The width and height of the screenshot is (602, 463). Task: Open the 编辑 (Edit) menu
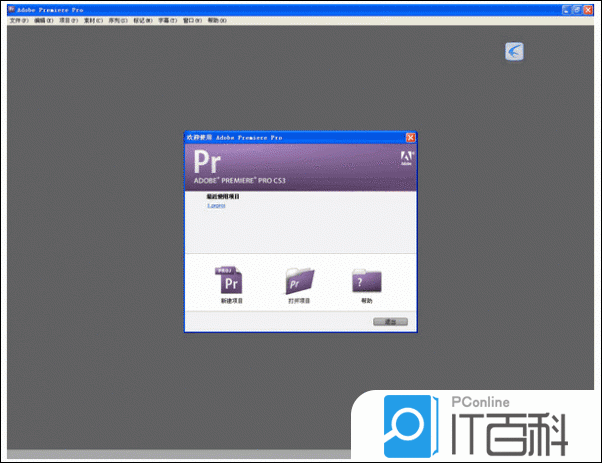click(x=43, y=20)
